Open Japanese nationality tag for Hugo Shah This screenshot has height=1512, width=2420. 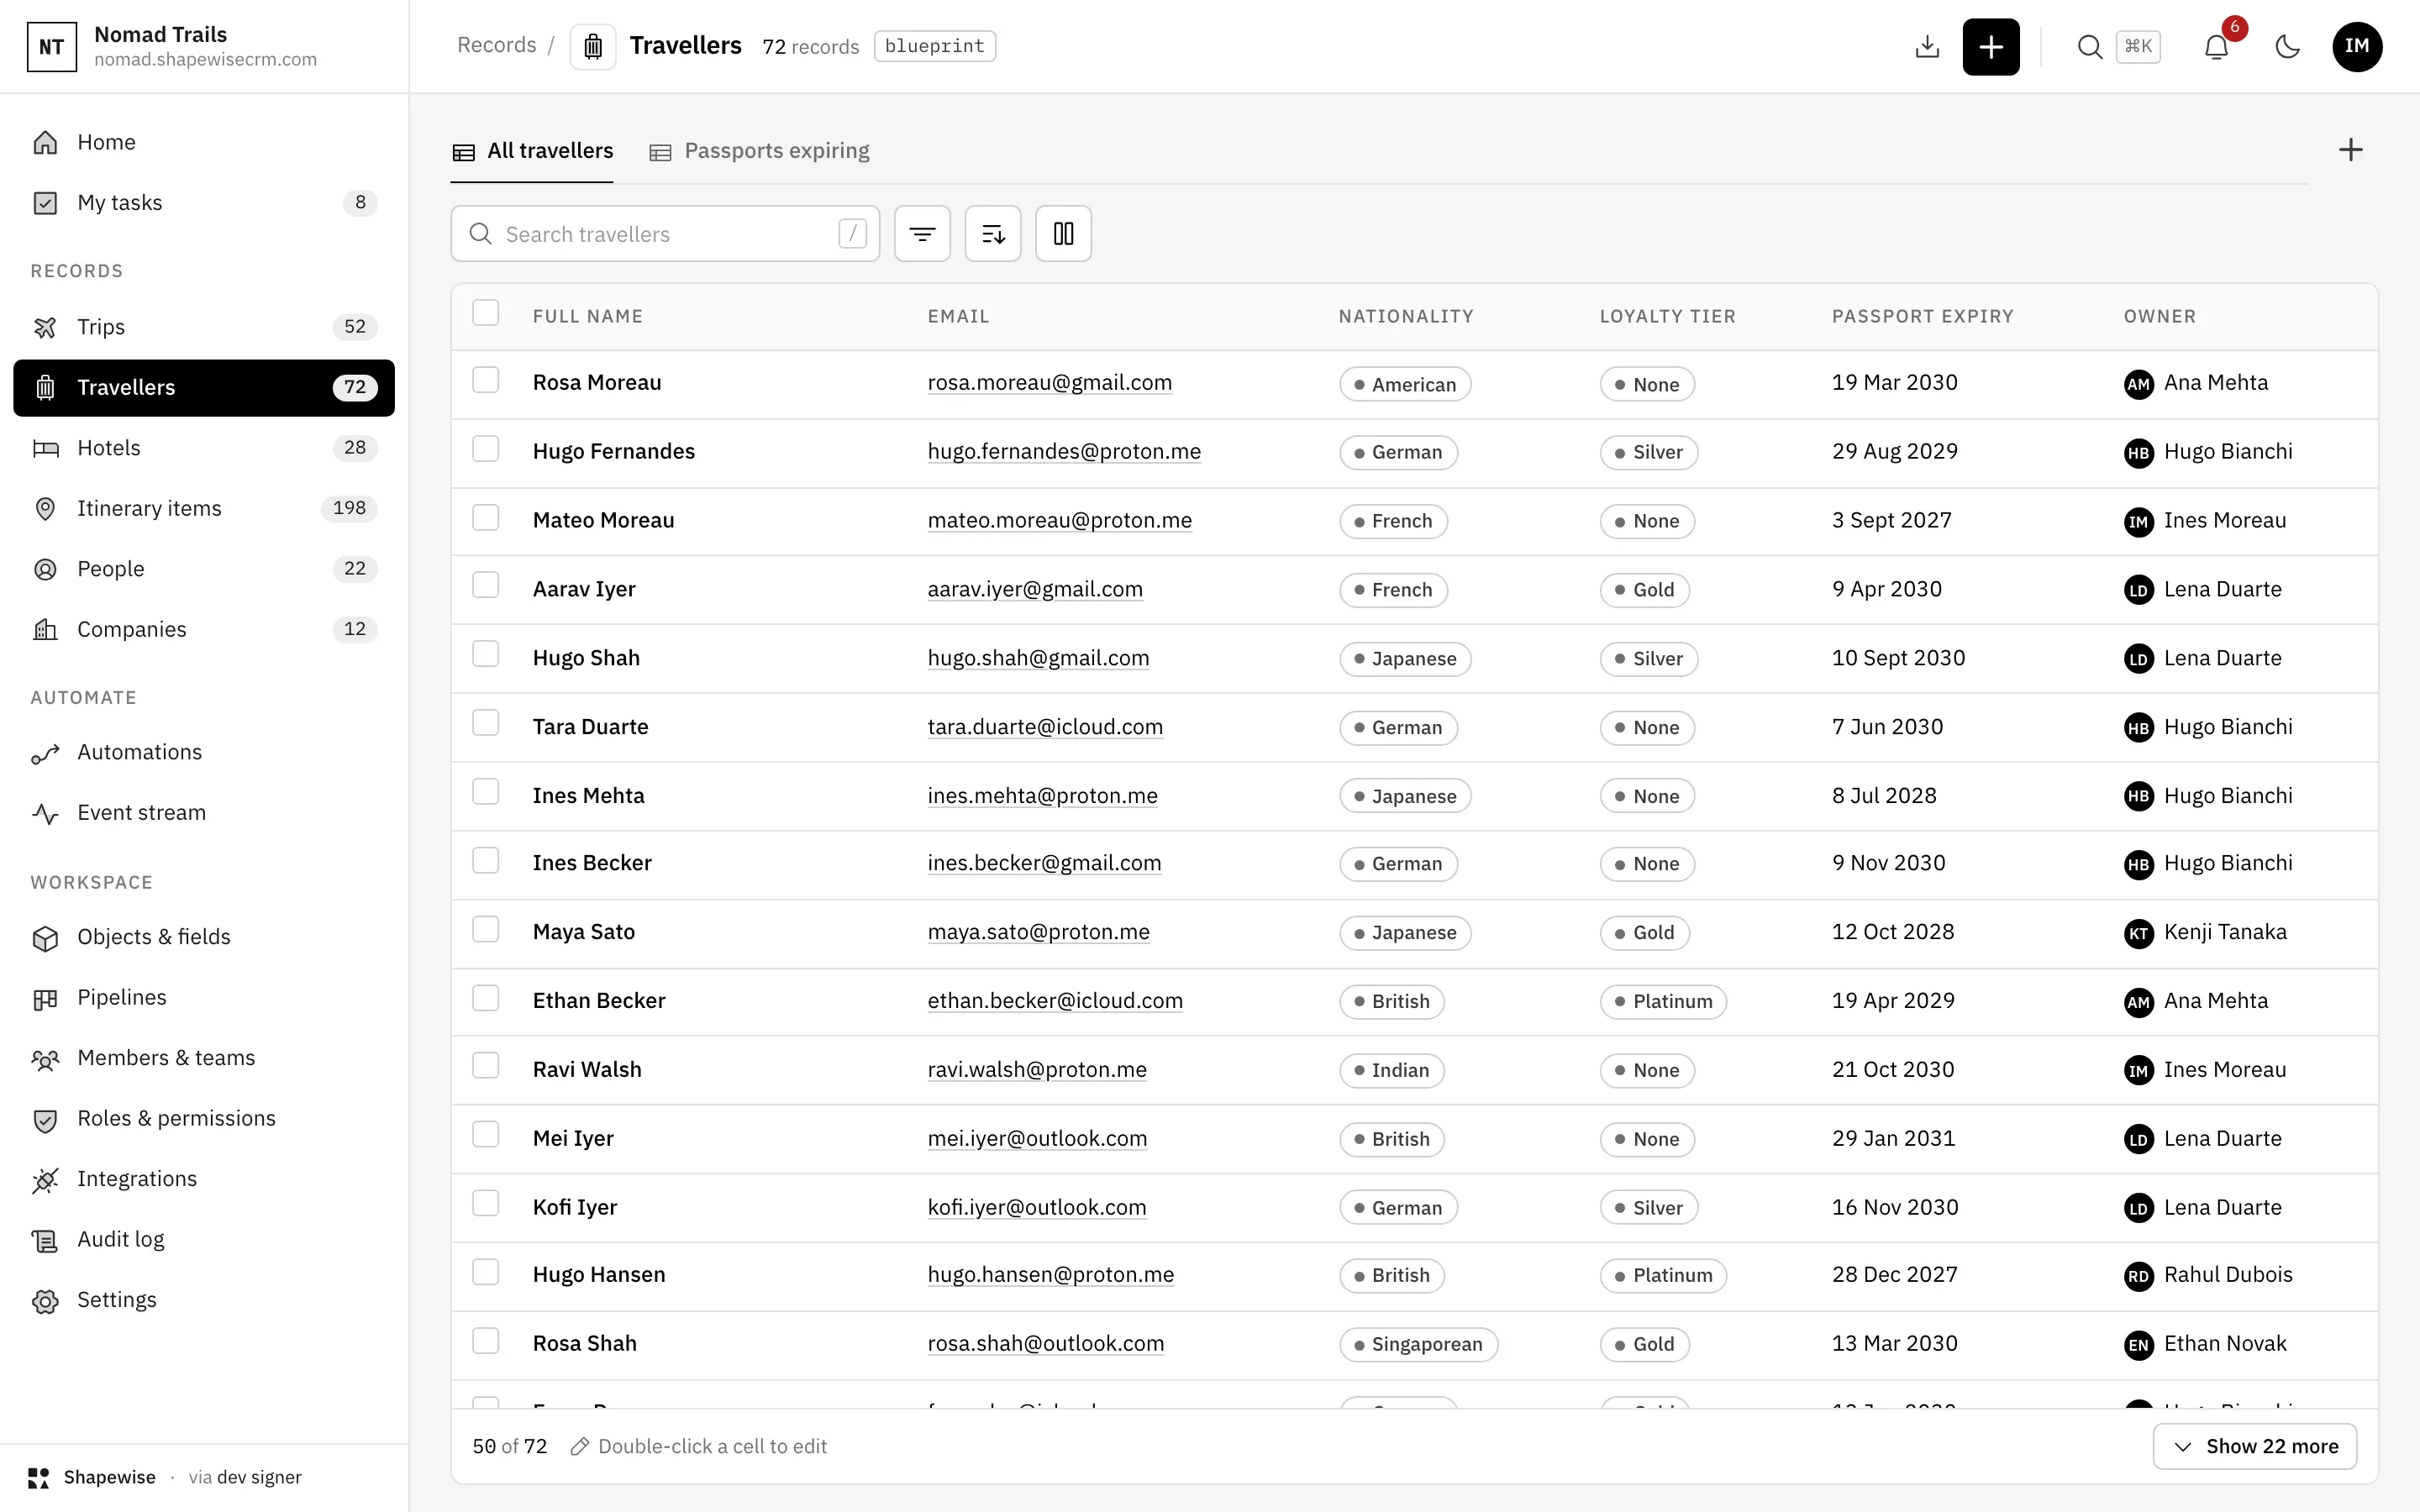(x=1405, y=658)
